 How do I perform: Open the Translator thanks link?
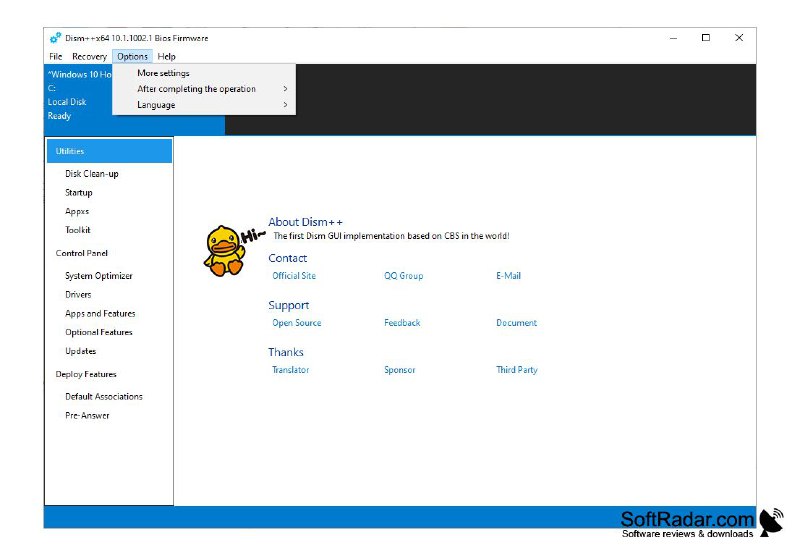coord(290,370)
